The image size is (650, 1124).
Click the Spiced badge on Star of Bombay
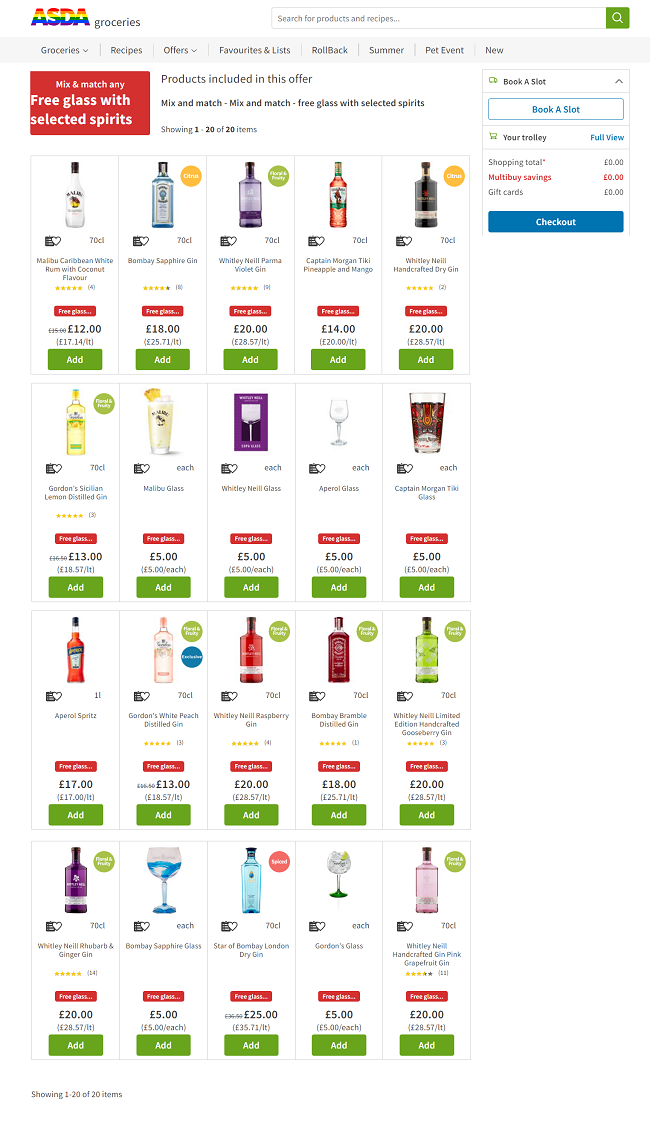click(x=279, y=862)
